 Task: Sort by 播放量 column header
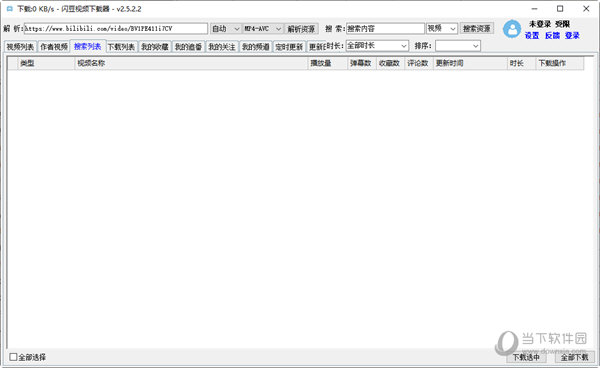[328, 63]
